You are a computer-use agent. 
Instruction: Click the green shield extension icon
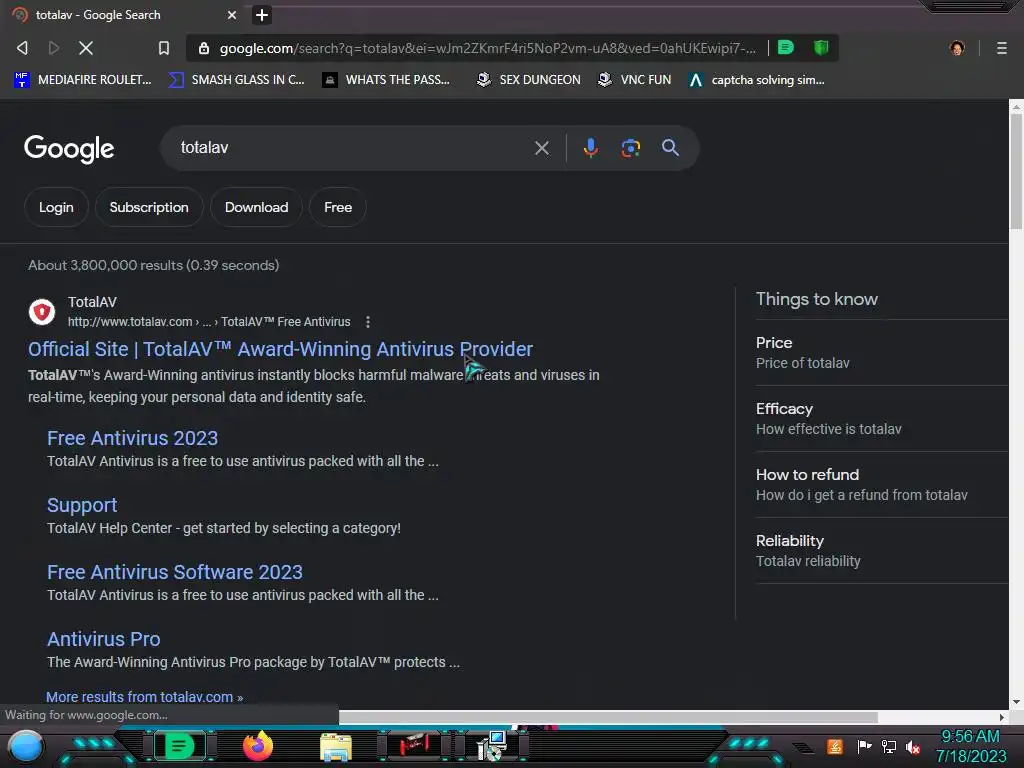pos(821,47)
